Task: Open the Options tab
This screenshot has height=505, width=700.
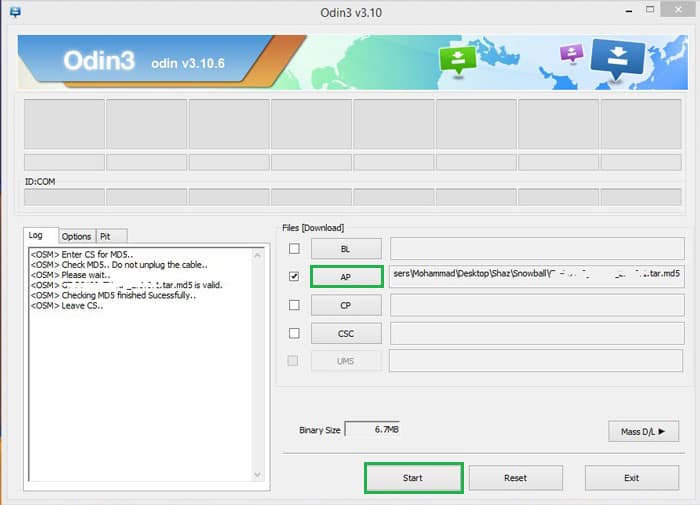Action: [76, 236]
